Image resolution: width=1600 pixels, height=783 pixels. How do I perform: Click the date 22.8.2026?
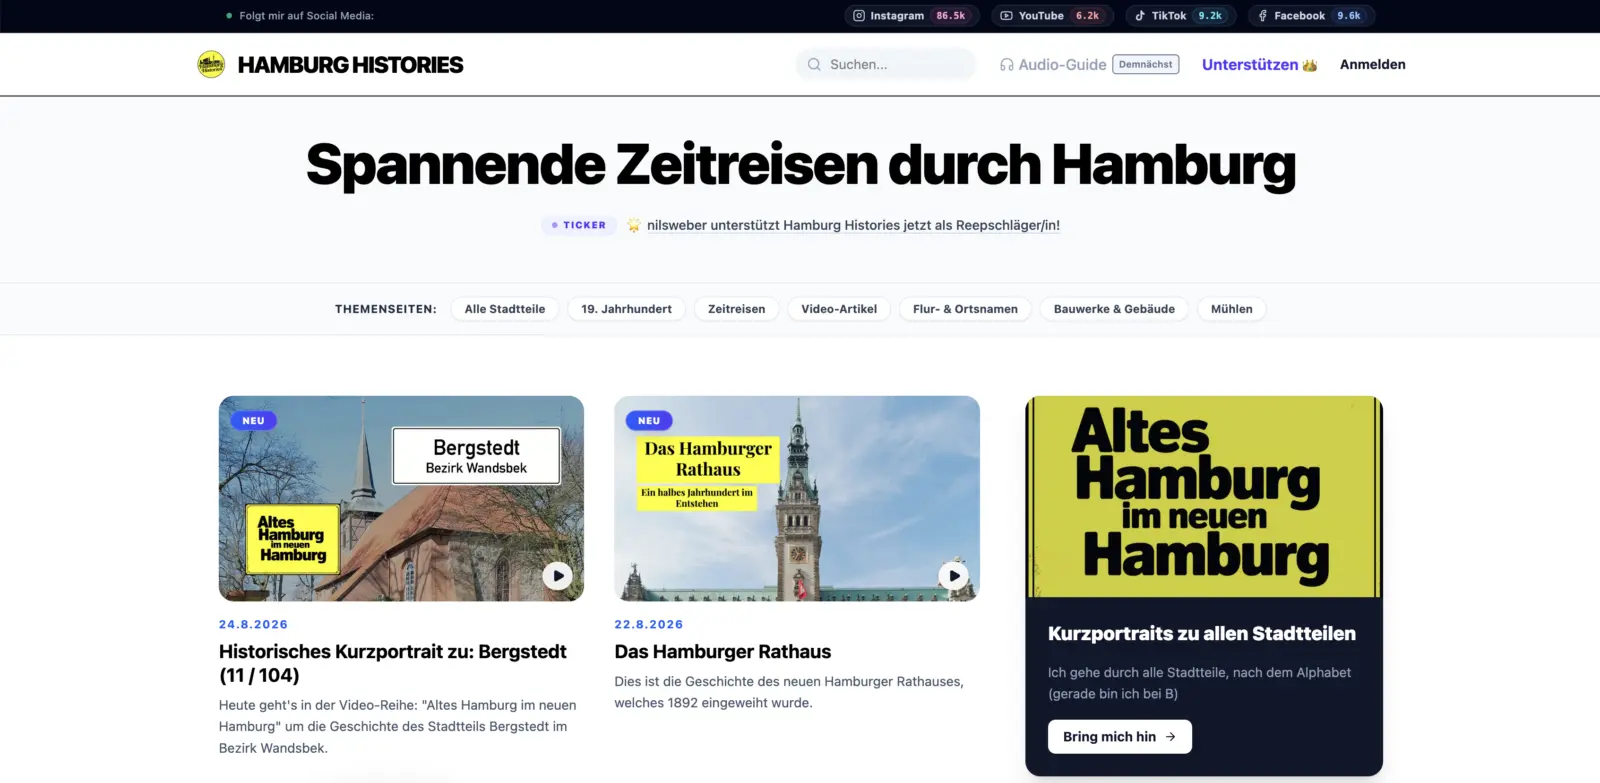[x=649, y=624]
